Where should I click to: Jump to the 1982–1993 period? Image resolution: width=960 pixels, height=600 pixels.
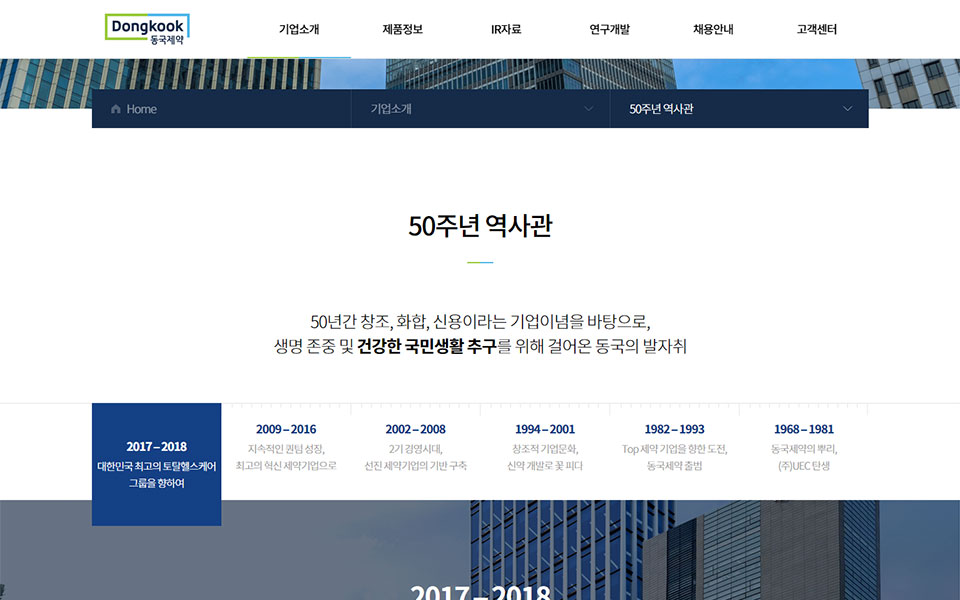tap(674, 447)
